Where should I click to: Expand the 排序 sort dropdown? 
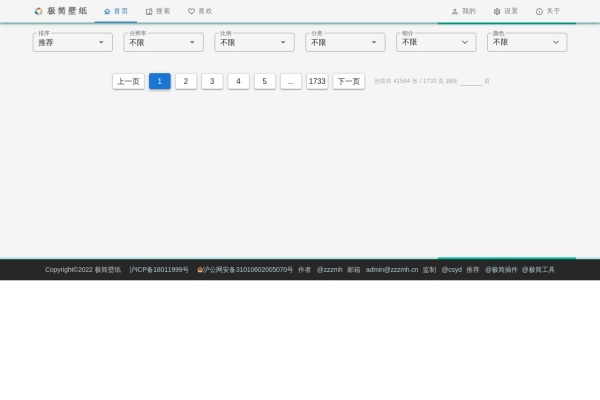pyautogui.click(x=72, y=43)
